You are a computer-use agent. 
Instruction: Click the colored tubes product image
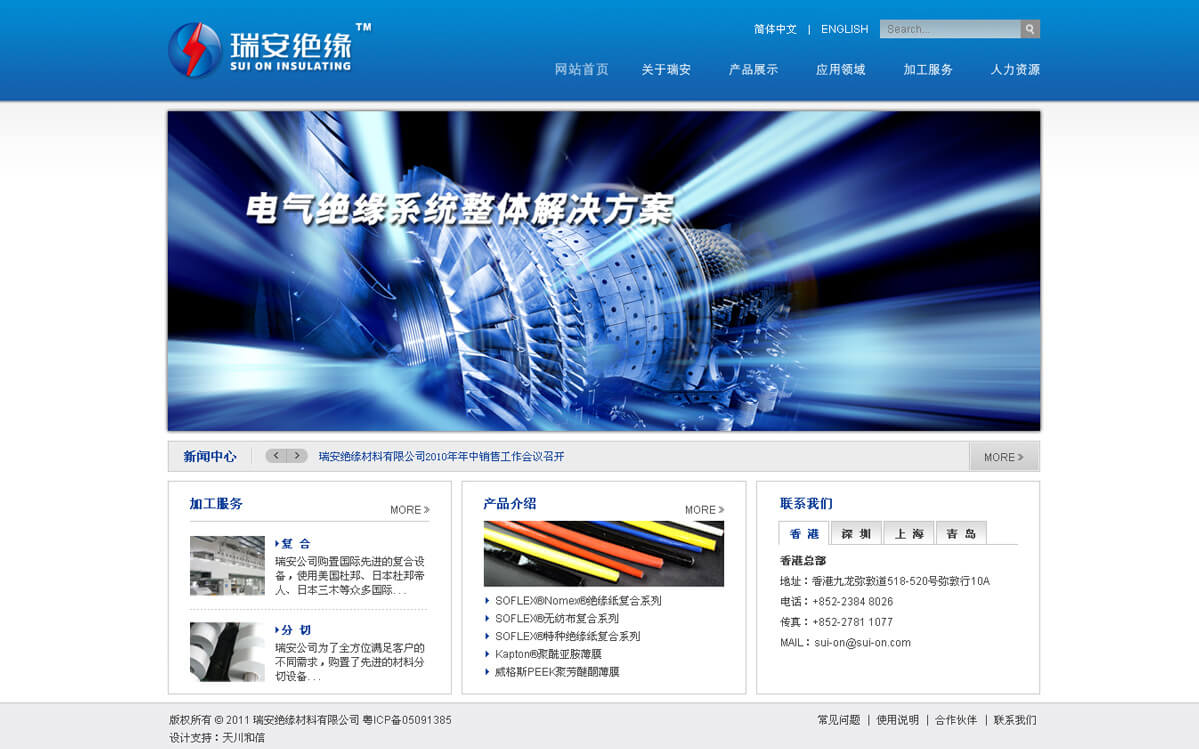tap(603, 553)
